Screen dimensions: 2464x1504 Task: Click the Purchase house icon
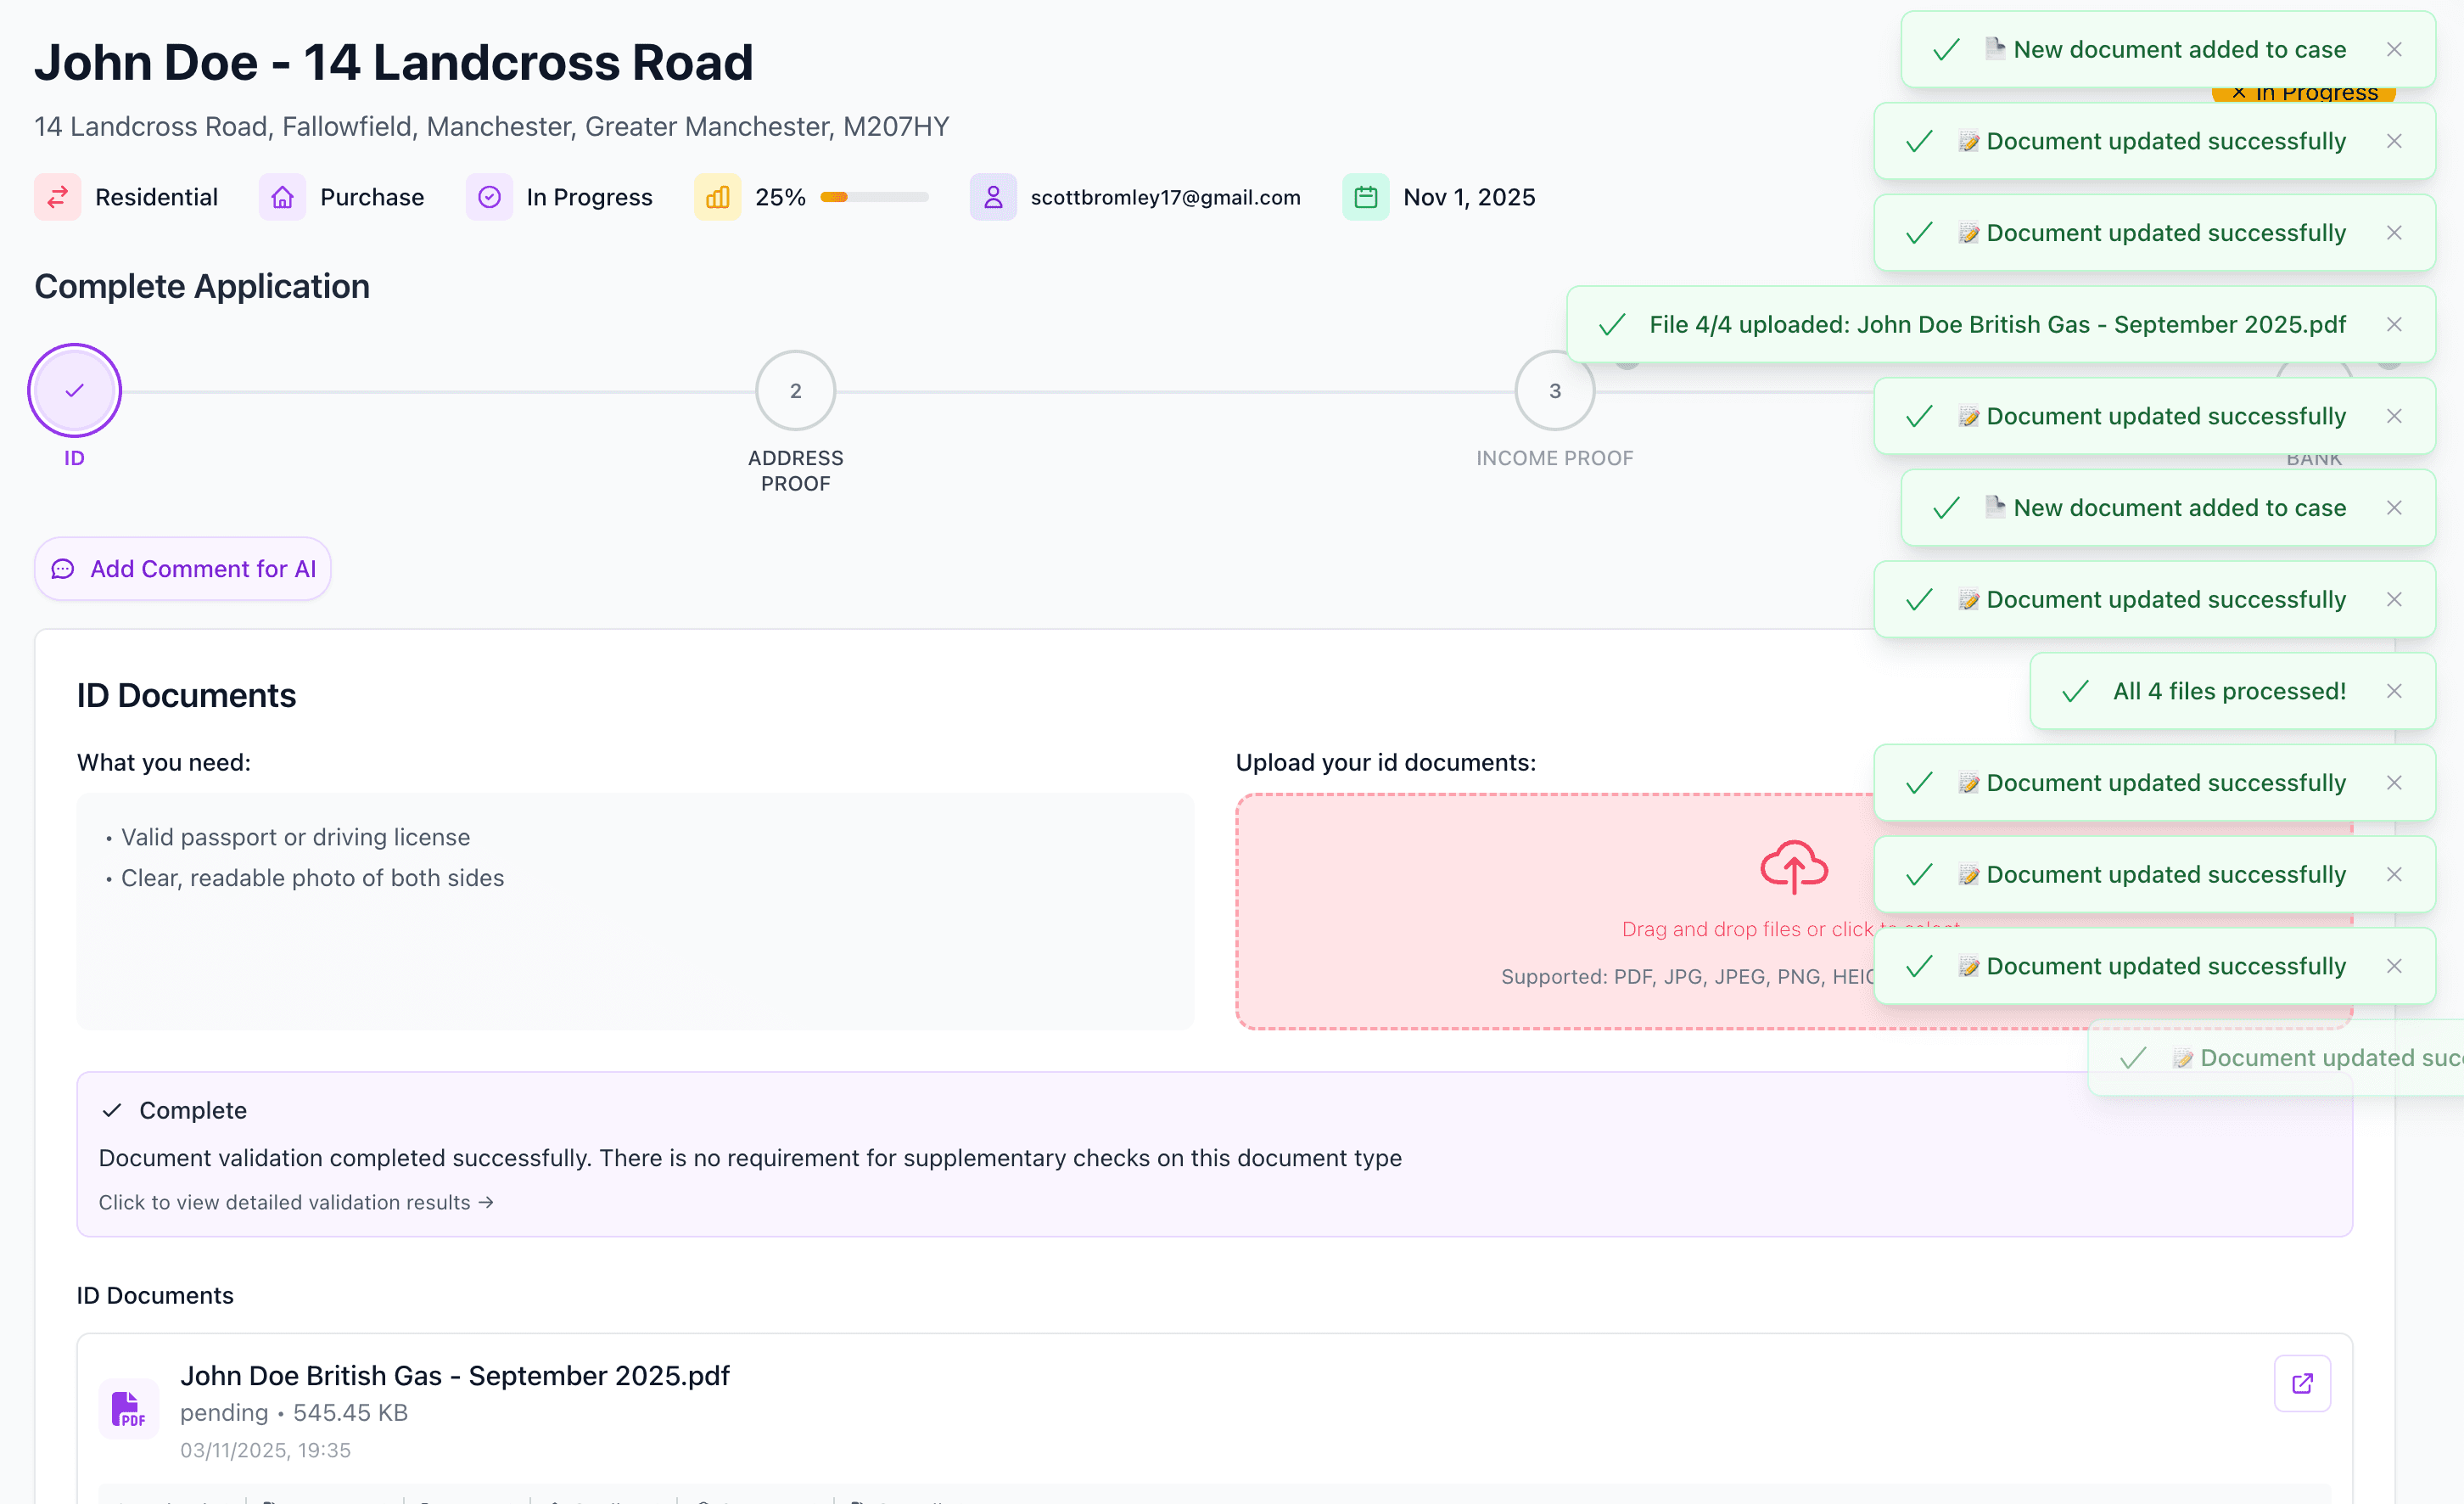pos(283,197)
